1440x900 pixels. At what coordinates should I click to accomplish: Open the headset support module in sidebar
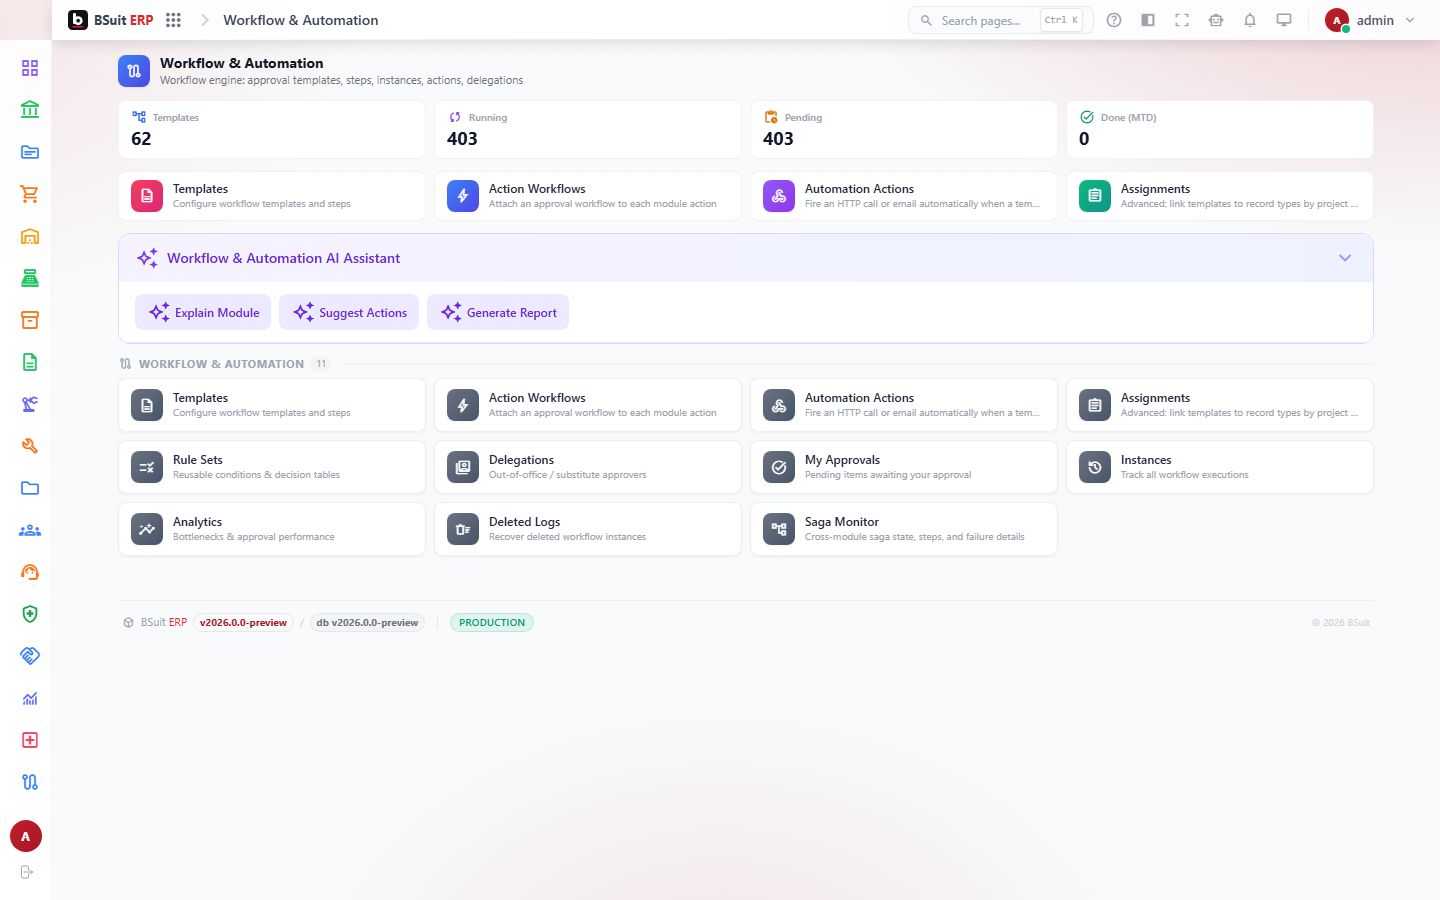tap(30, 572)
